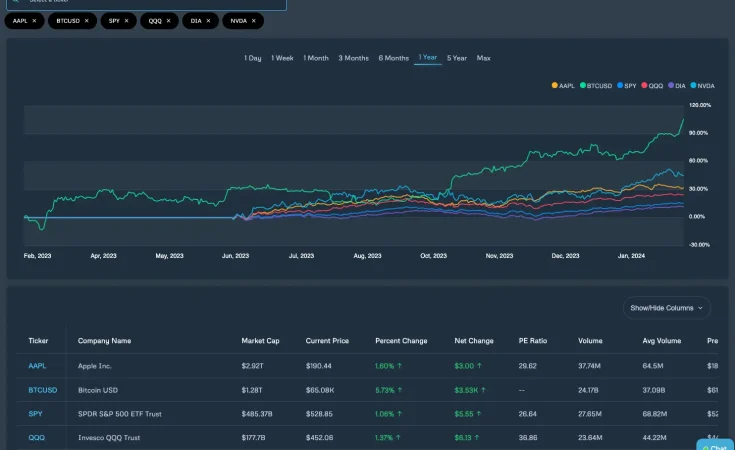735x450 pixels.
Task: Open the AAPL ticker link
Action: 37,366
